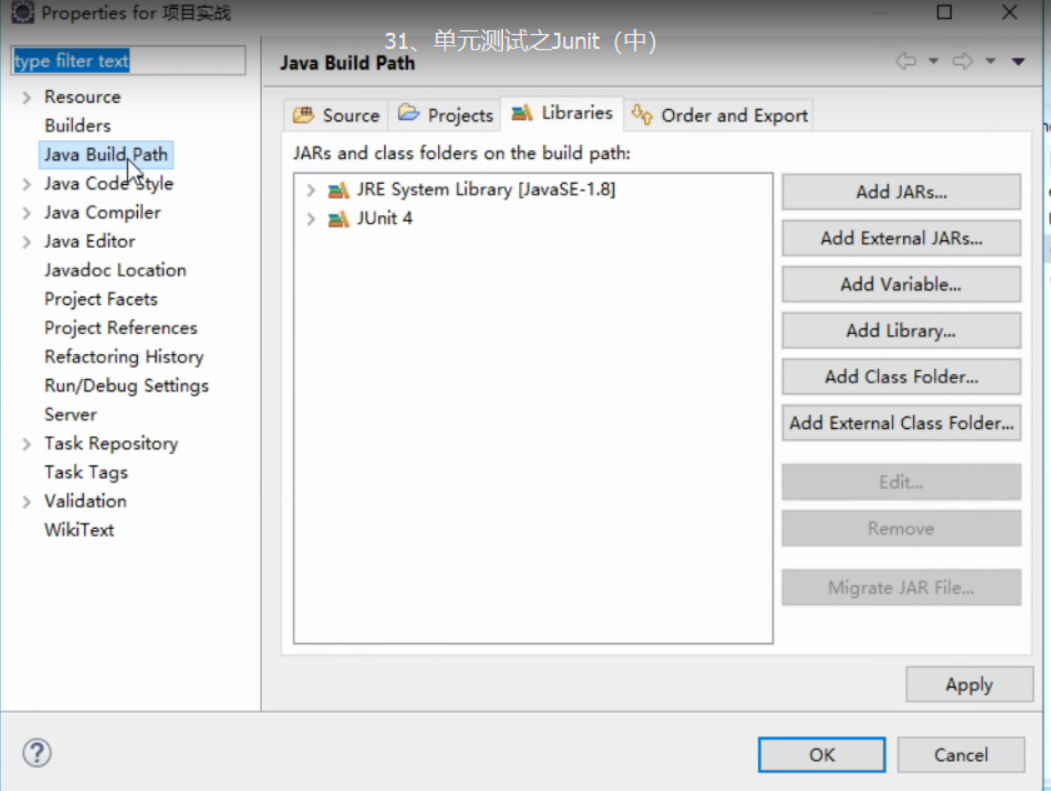
Task: Select Java Code Style item
Action: [x=109, y=184]
